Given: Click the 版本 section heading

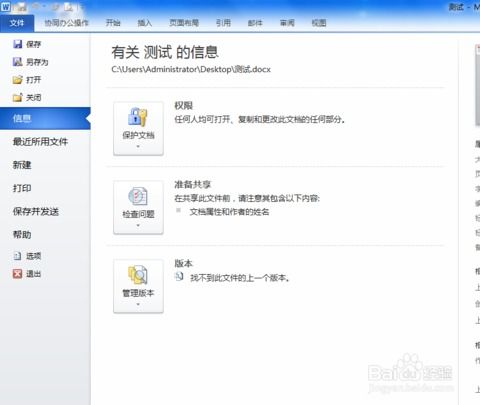Looking at the screenshot, I should (x=184, y=263).
